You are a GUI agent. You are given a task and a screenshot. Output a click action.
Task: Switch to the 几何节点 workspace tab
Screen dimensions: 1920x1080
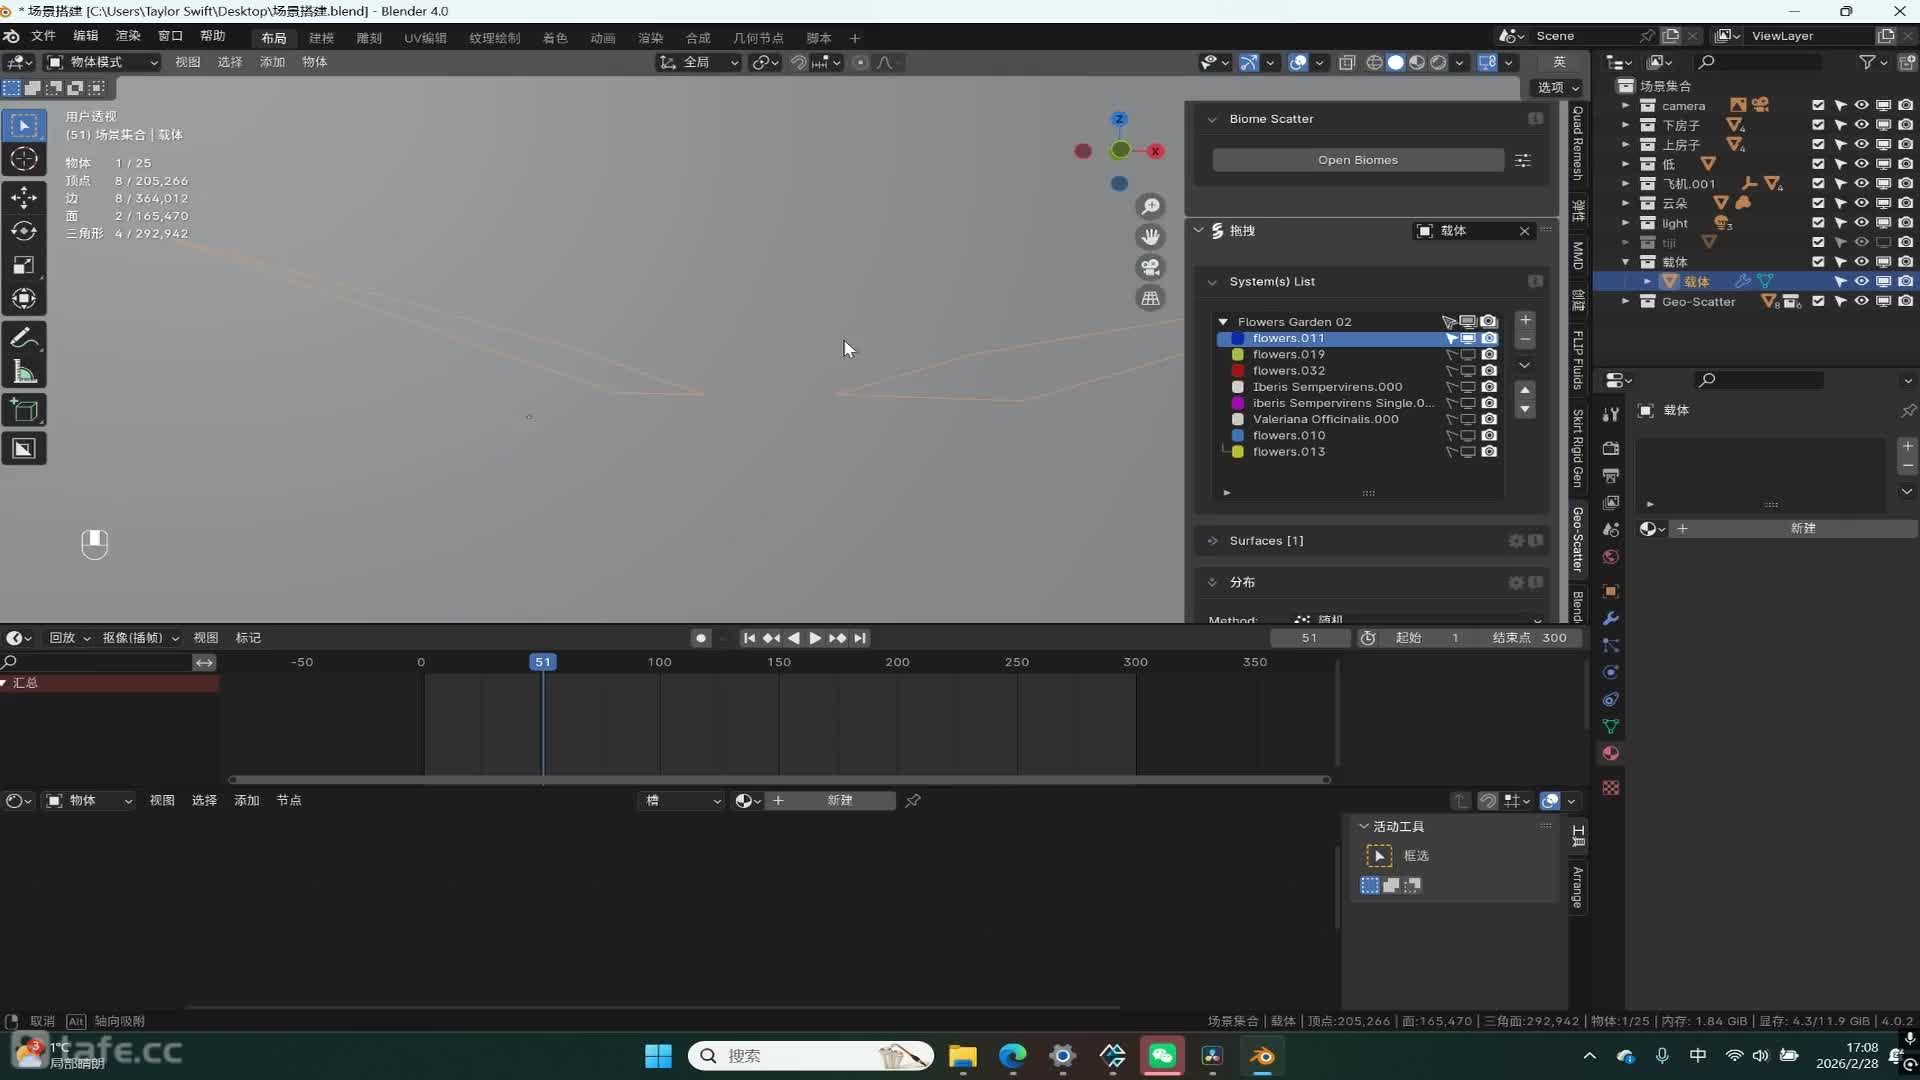(758, 38)
